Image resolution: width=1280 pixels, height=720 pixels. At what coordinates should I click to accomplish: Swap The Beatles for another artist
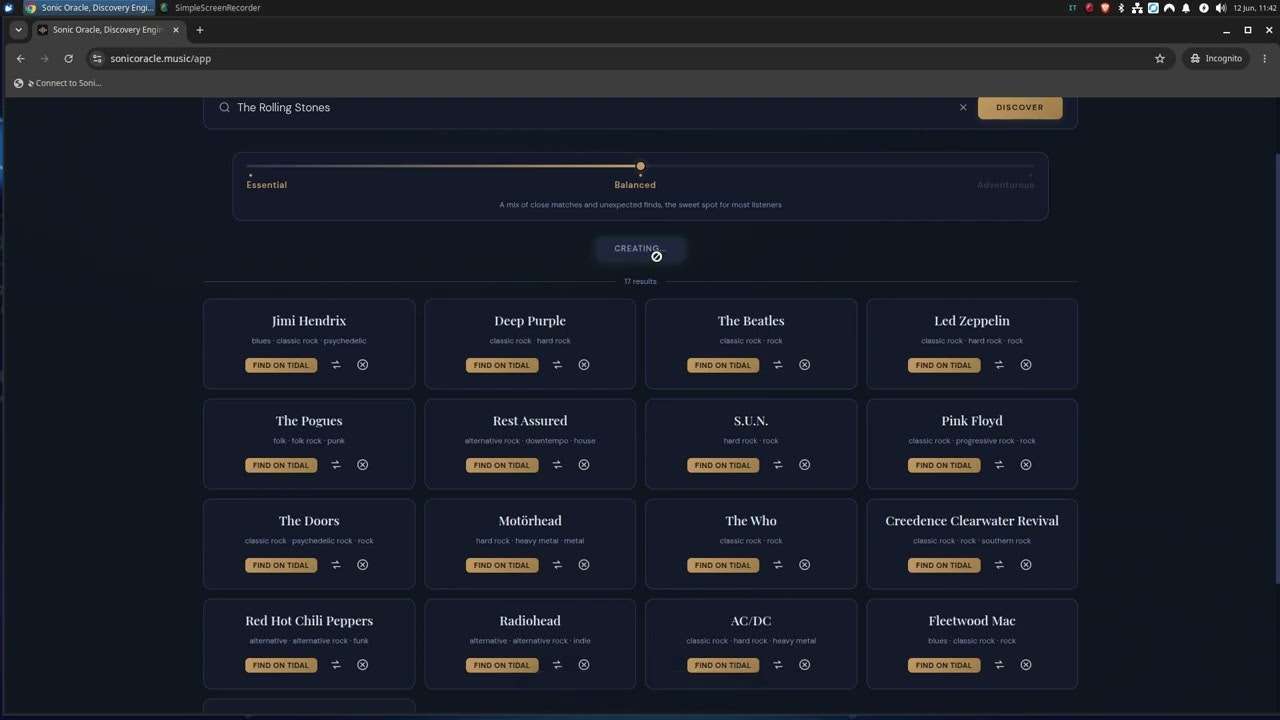coord(778,365)
